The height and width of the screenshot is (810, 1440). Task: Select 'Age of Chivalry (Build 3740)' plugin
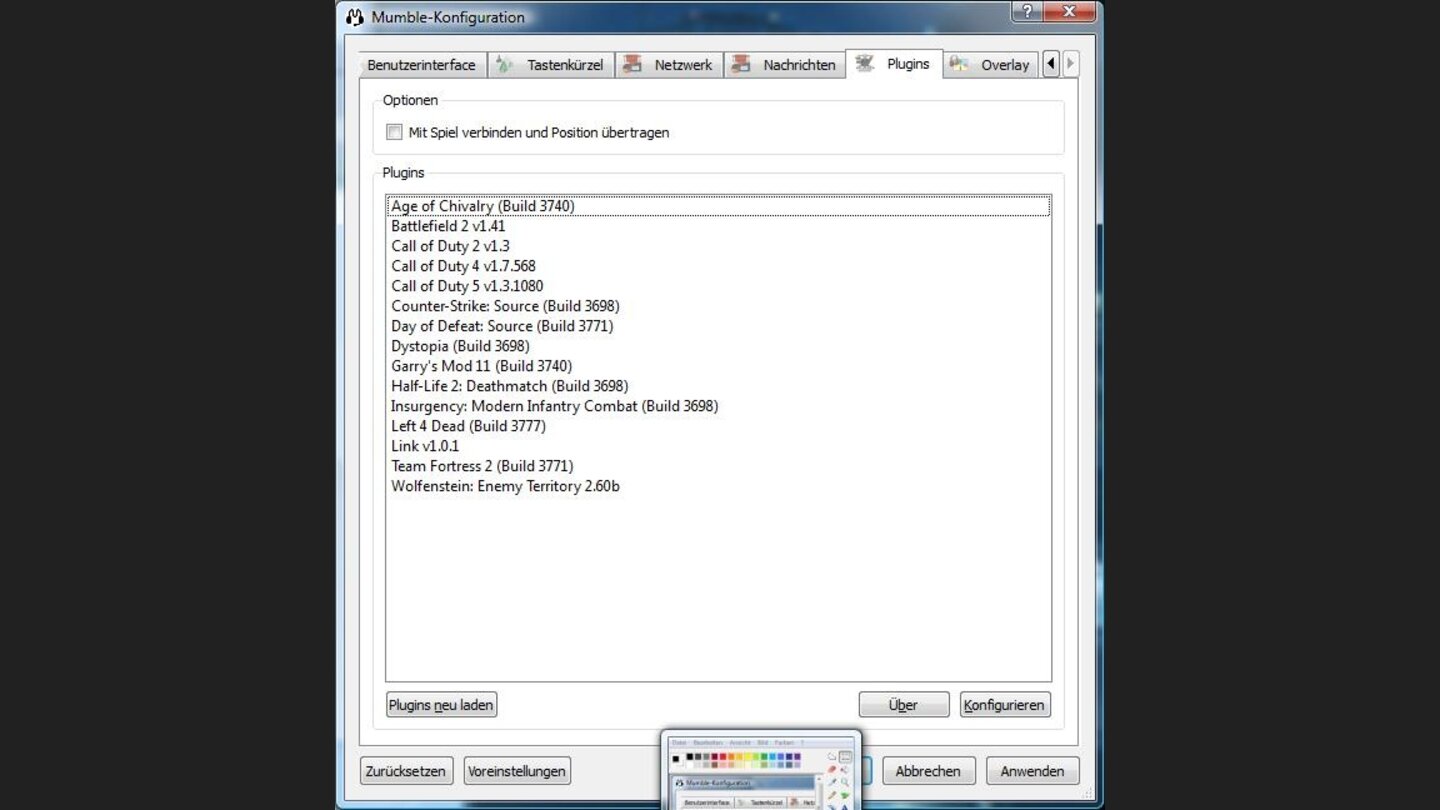coord(718,206)
